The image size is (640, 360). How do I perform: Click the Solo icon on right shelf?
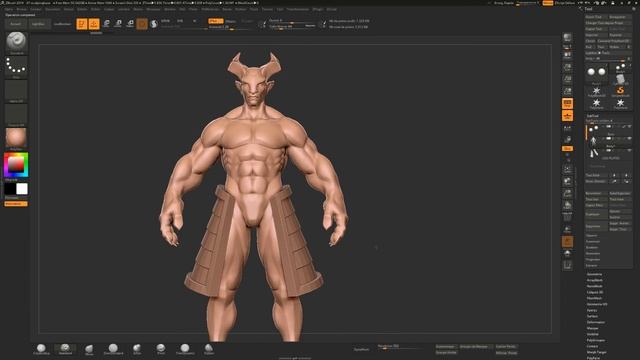[567, 254]
